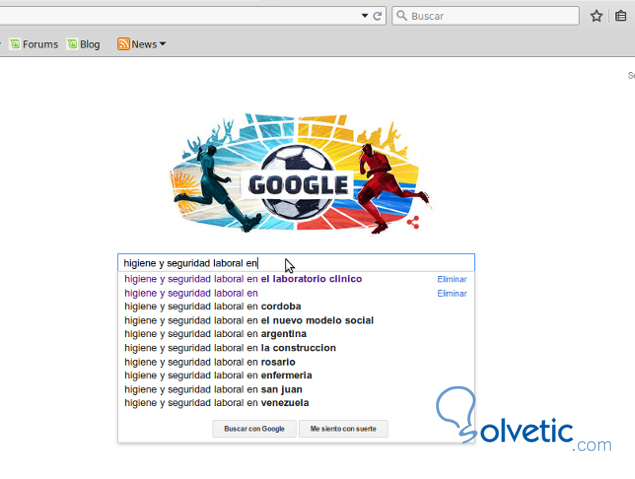Image resolution: width=635 pixels, height=479 pixels.
Task: Click the Forums bookmark favicon
Action: tap(15, 44)
